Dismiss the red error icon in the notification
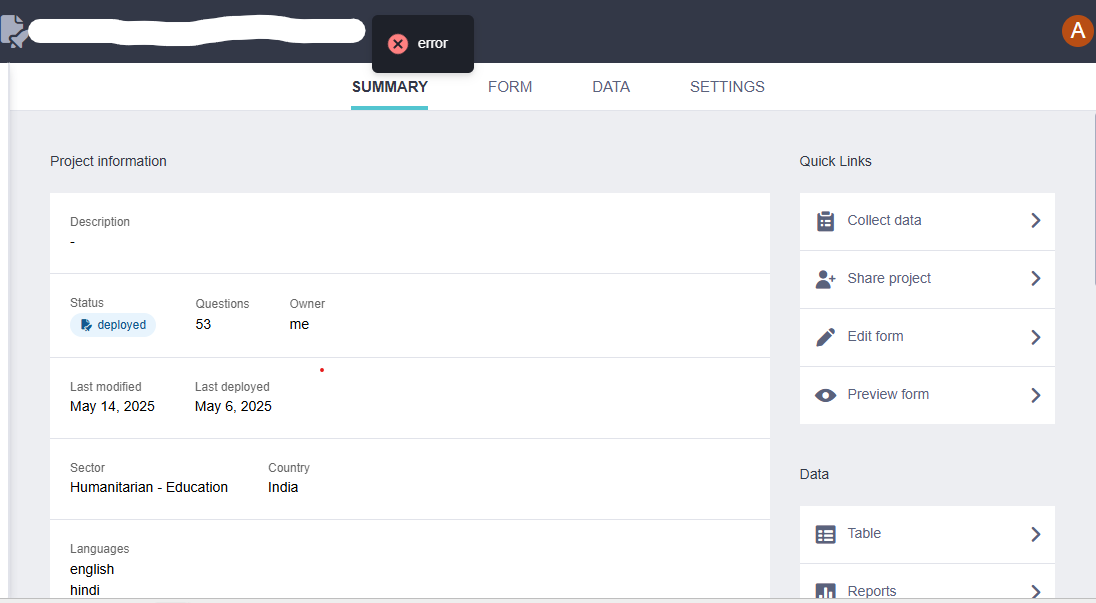Screen dimensions: 1096x603 coord(398,44)
